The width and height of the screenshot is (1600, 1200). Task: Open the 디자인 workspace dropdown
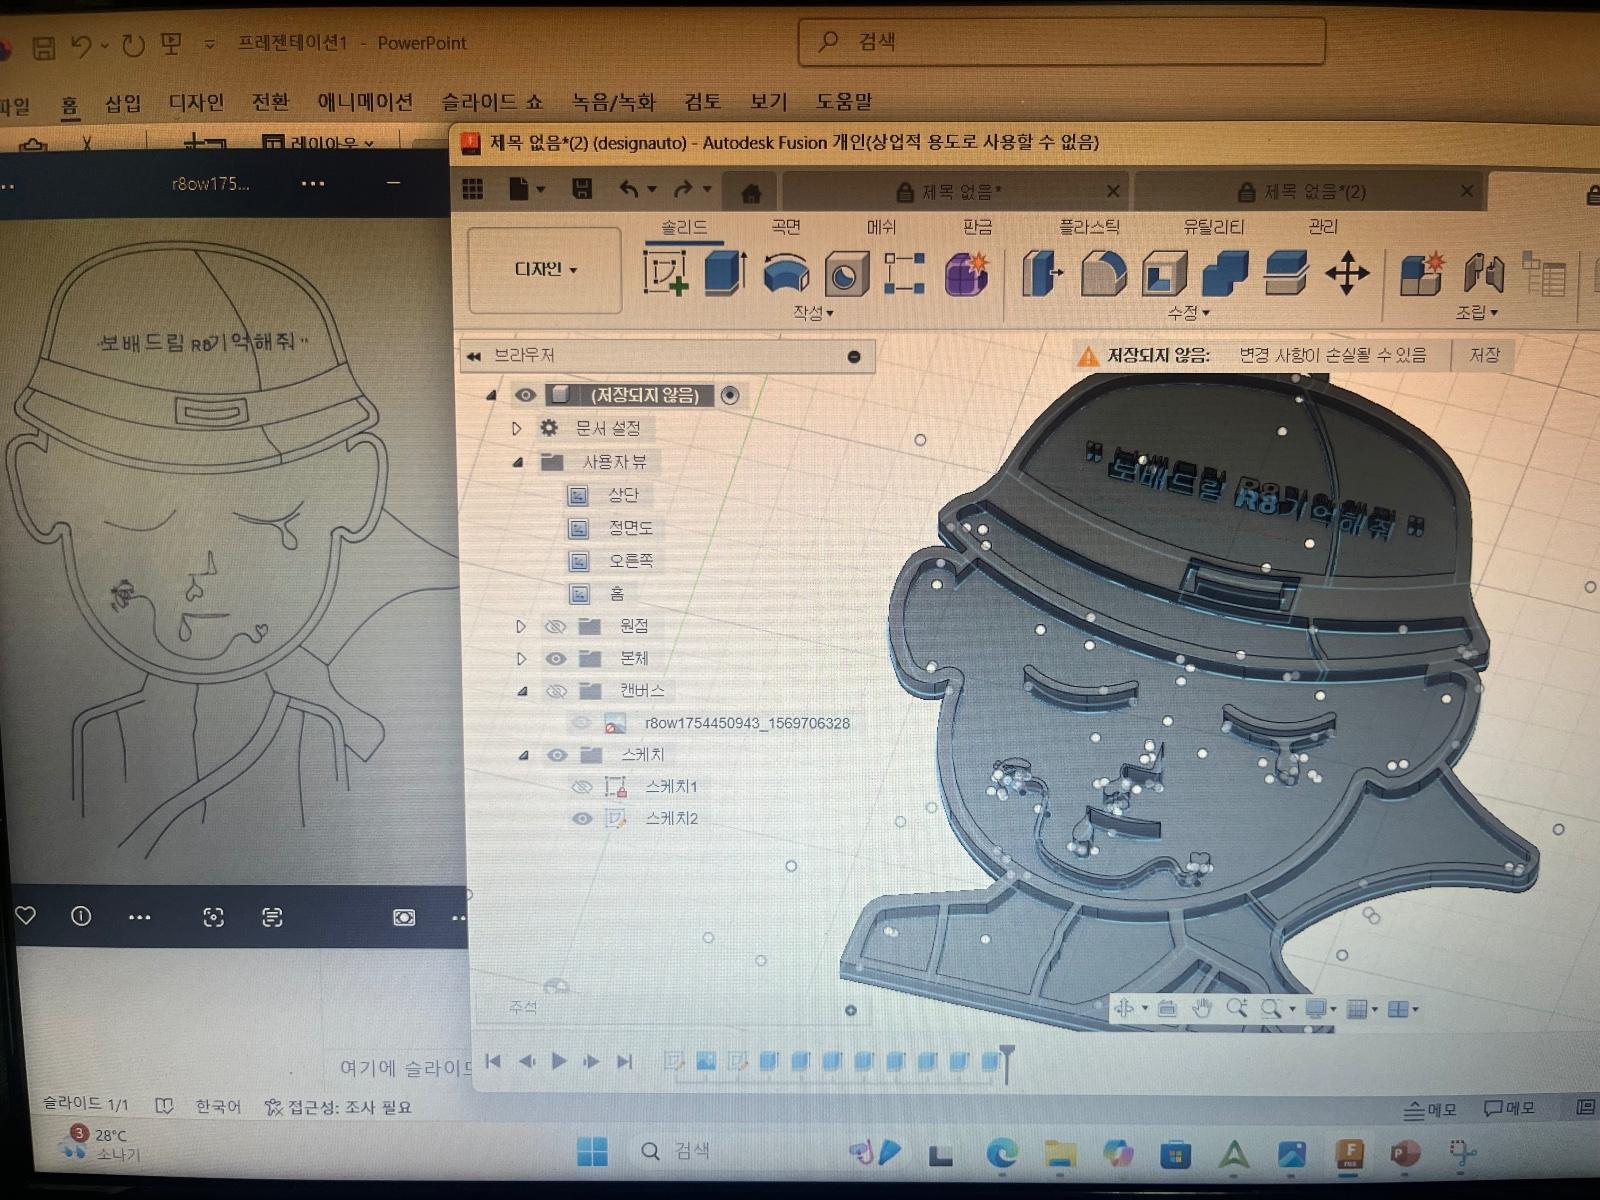pyautogui.click(x=545, y=269)
